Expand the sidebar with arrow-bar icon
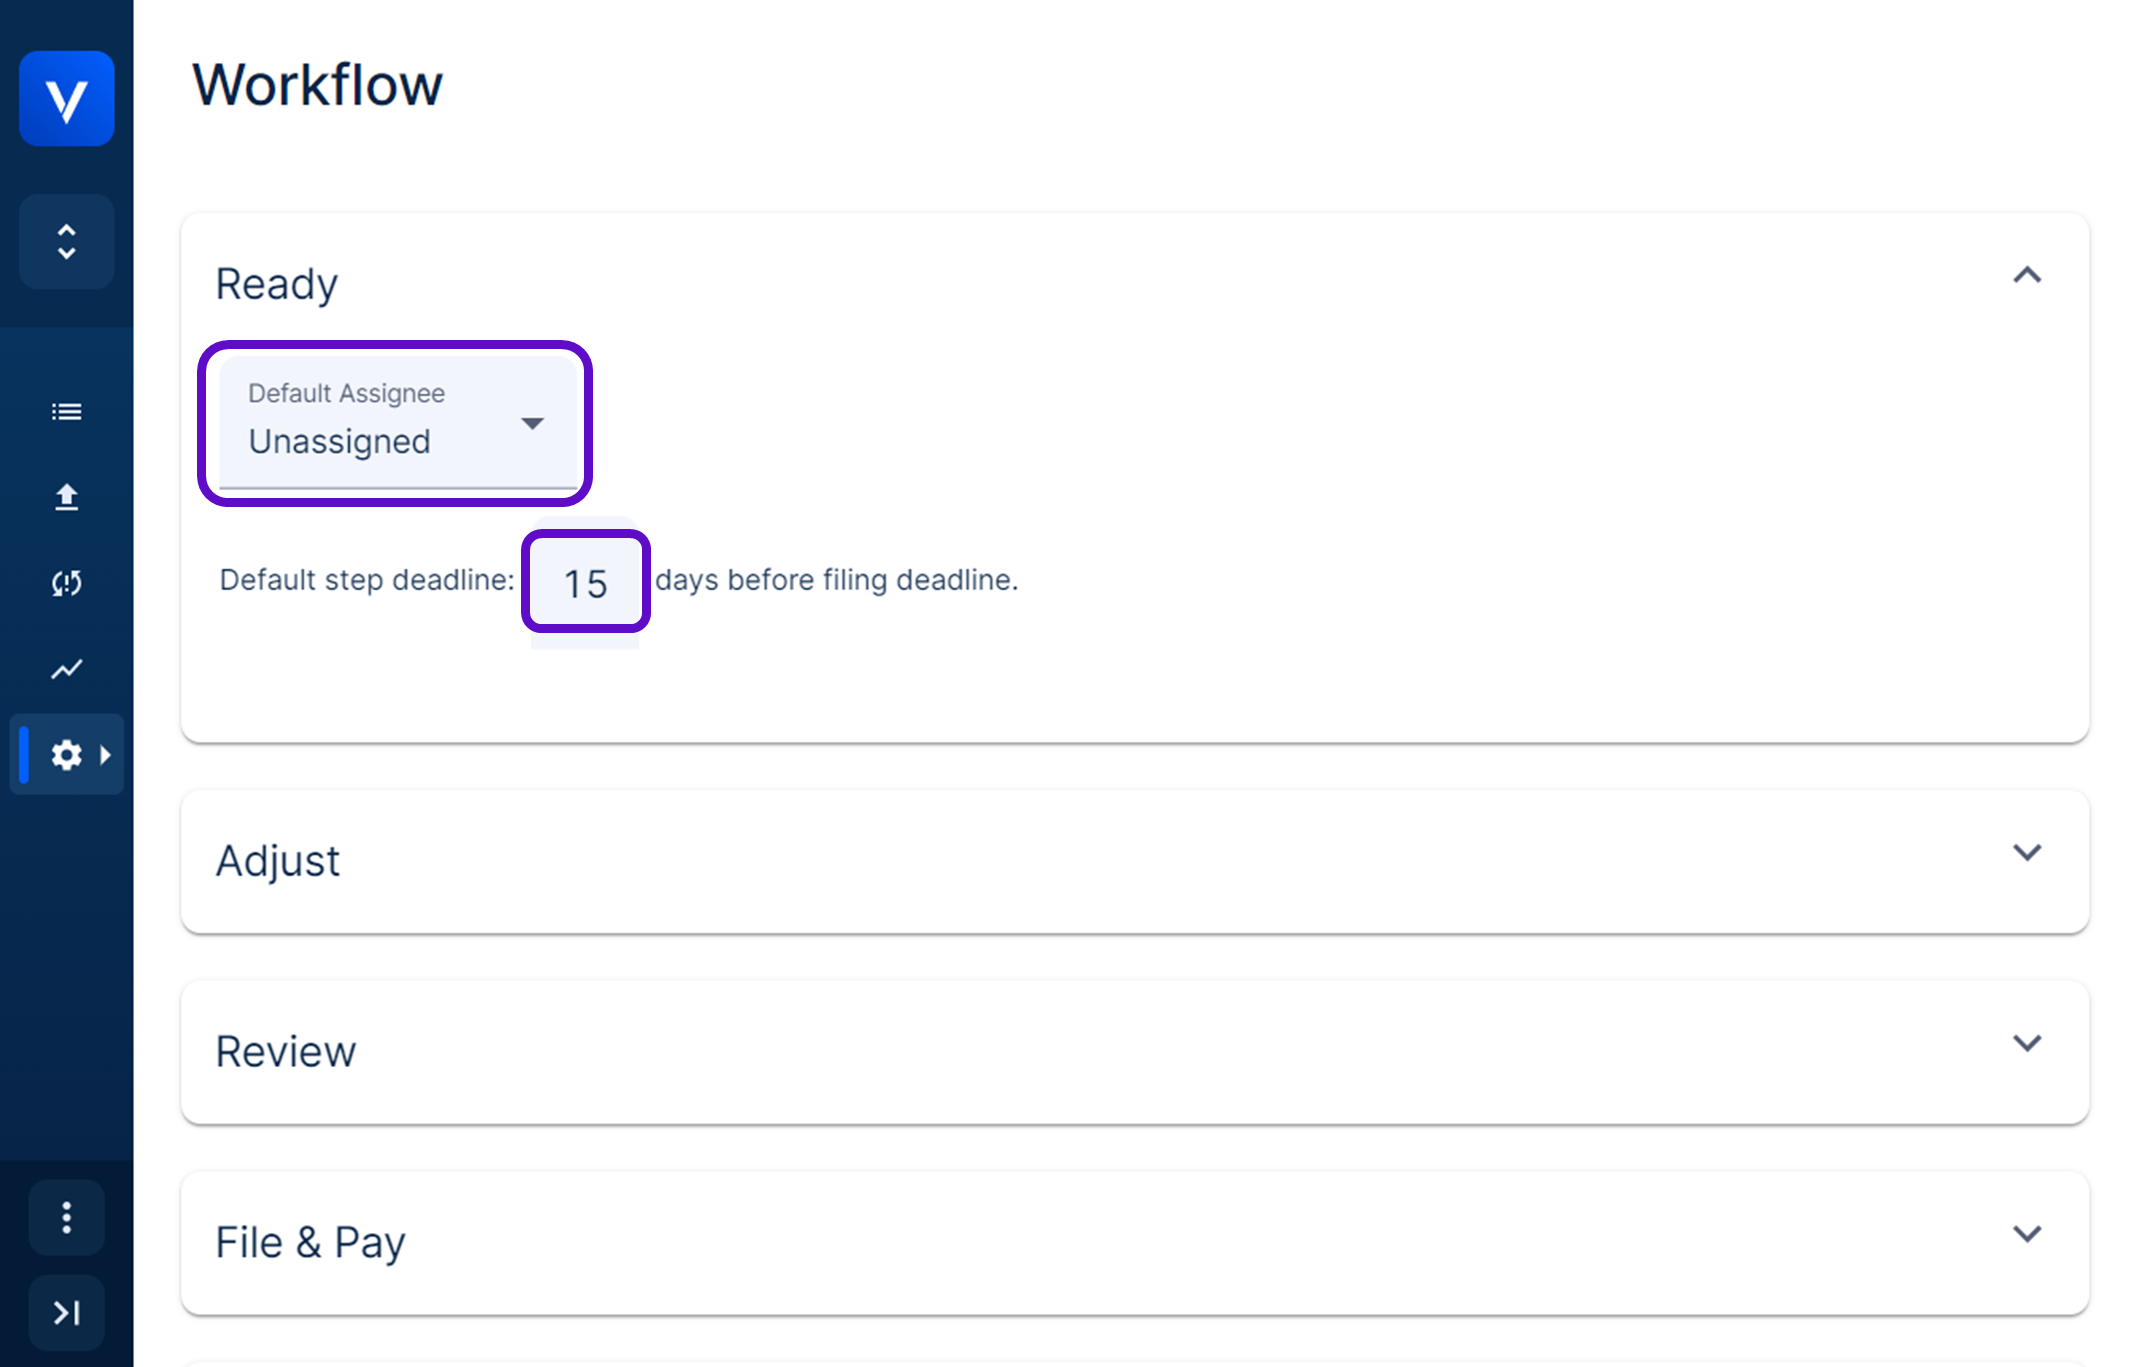 pyautogui.click(x=66, y=1312)
